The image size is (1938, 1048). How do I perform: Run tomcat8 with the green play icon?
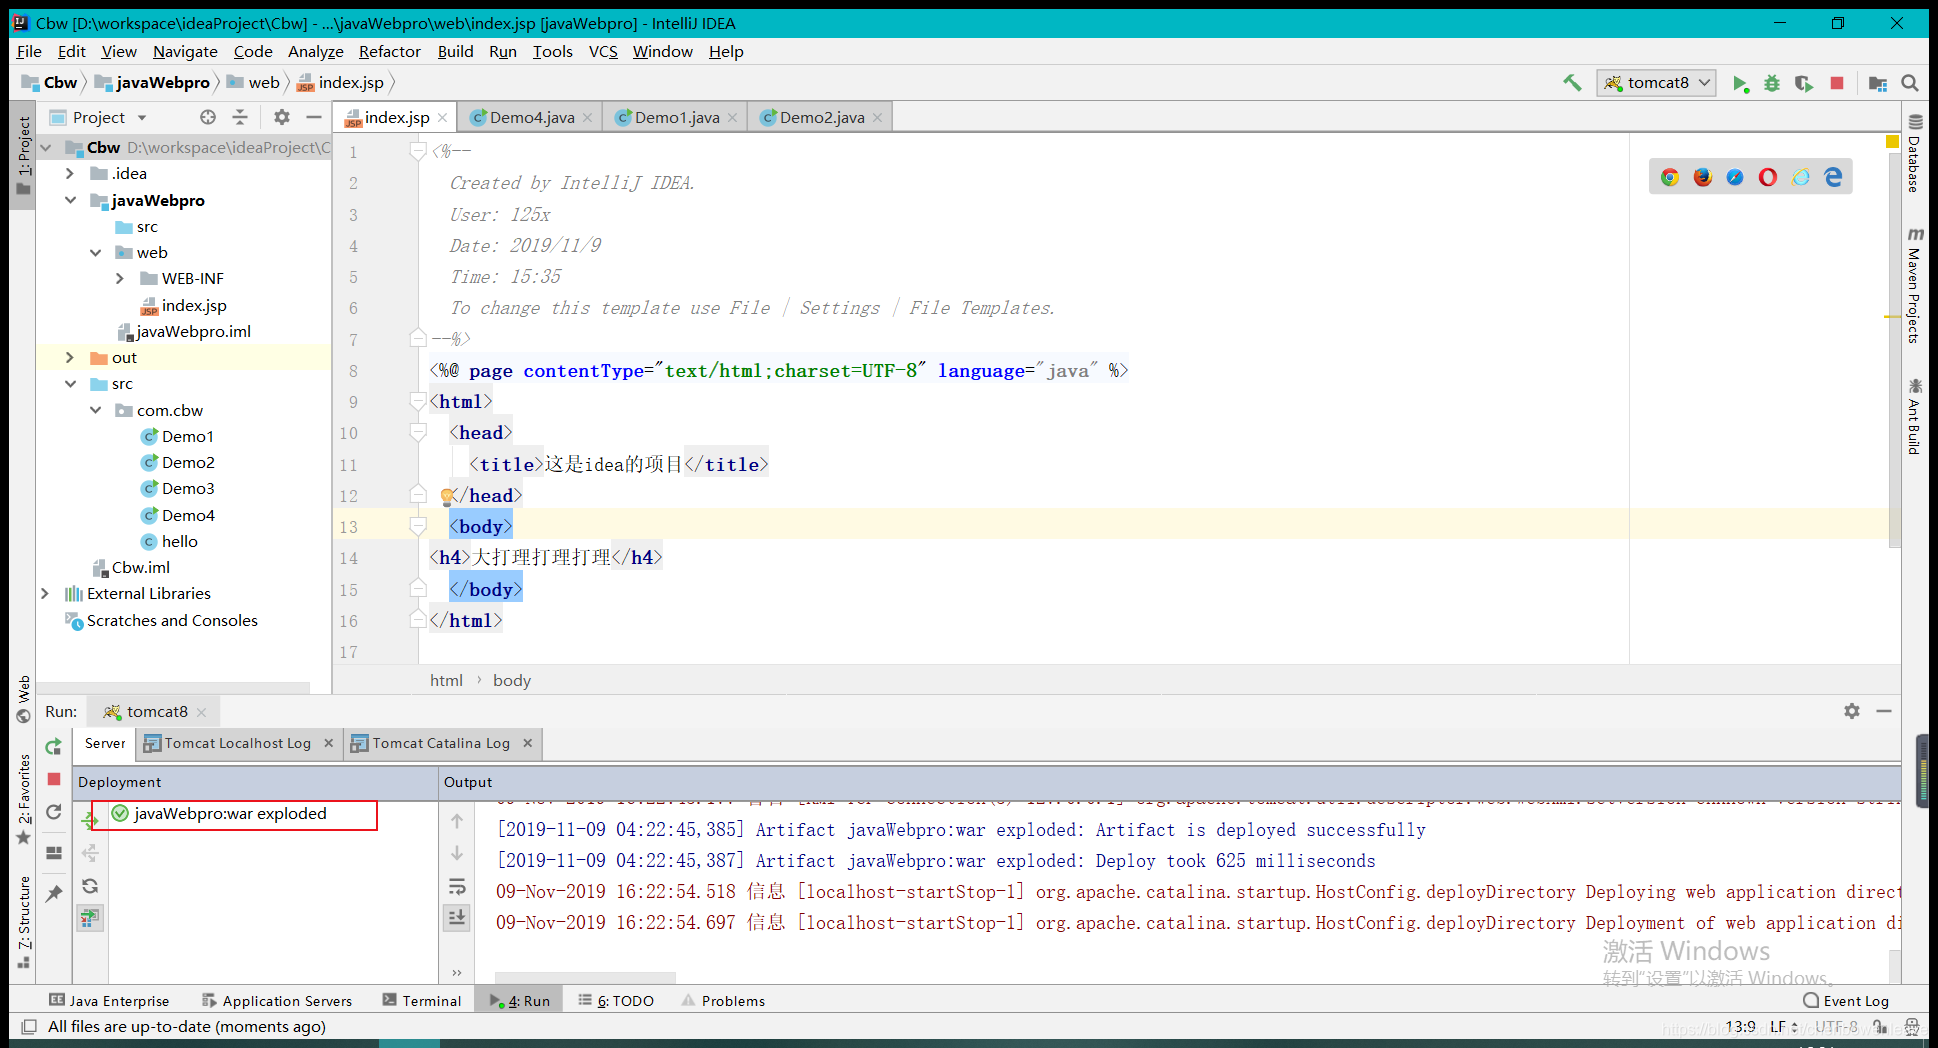[1740, 83]
